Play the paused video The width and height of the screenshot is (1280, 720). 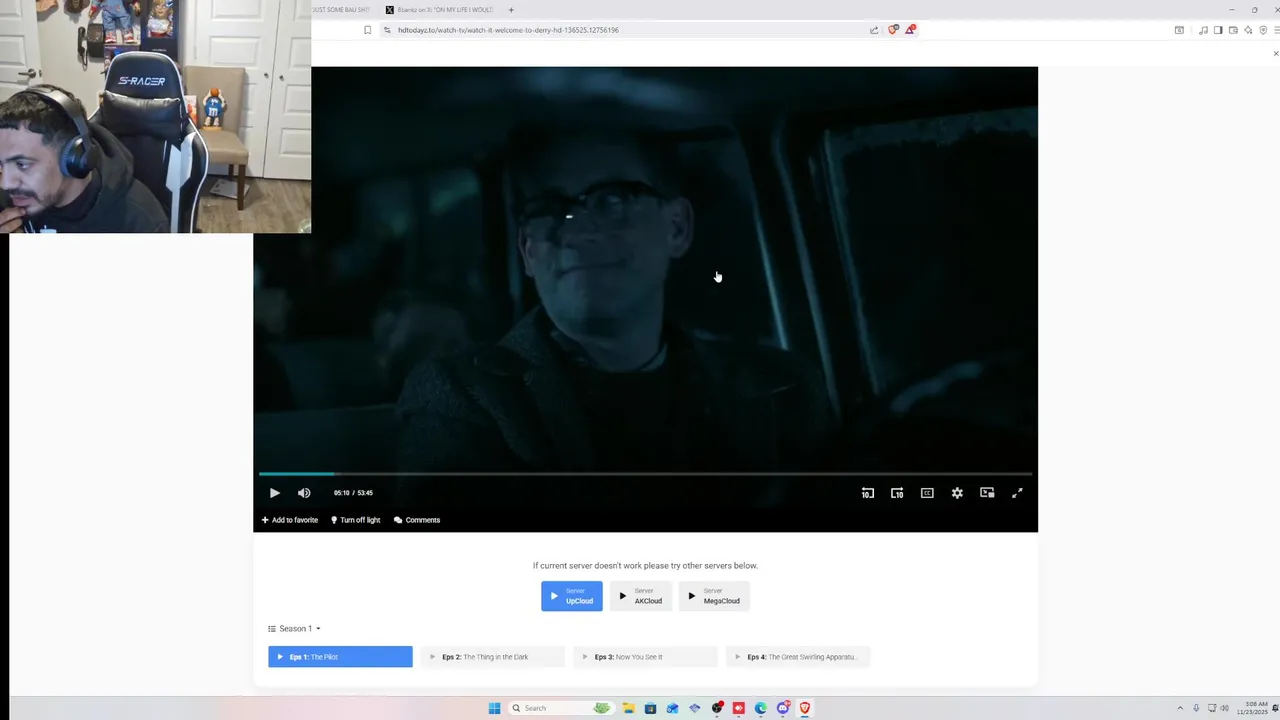pyautogui.click(x=275, y=493)
